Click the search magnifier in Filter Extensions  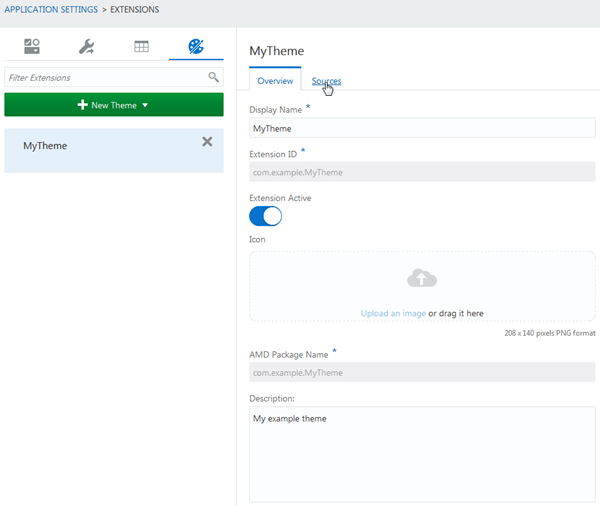213,77
